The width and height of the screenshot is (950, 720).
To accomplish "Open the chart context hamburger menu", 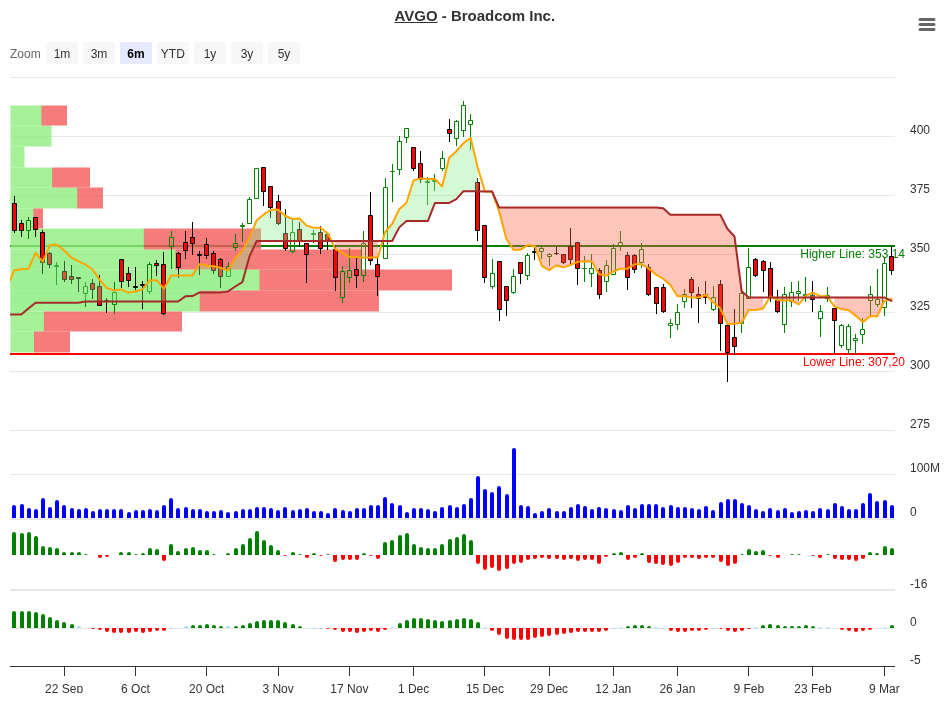I will [x=926, y=24].
